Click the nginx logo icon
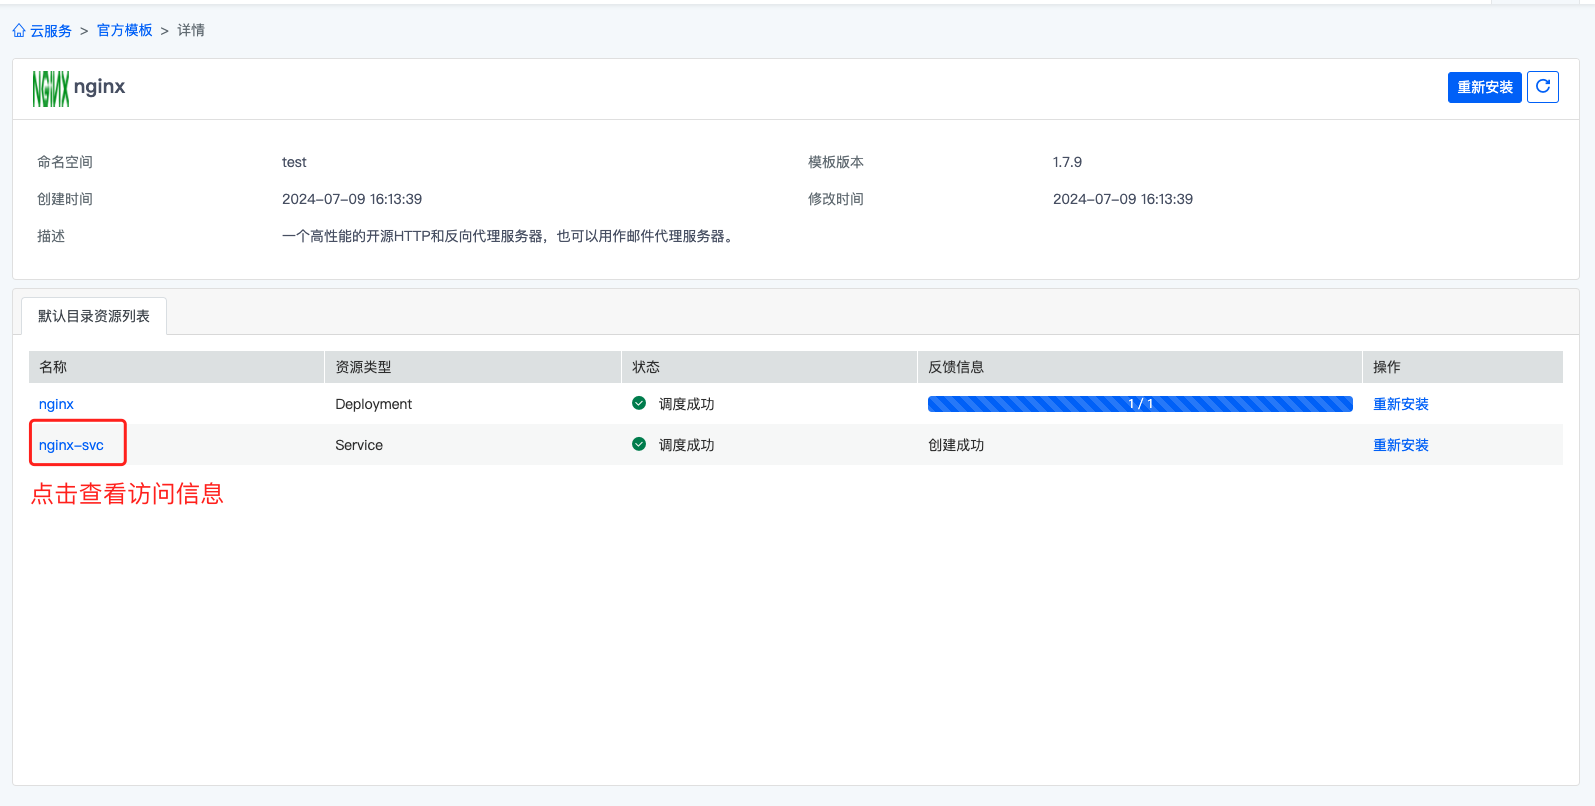 (x=51, y=88)
